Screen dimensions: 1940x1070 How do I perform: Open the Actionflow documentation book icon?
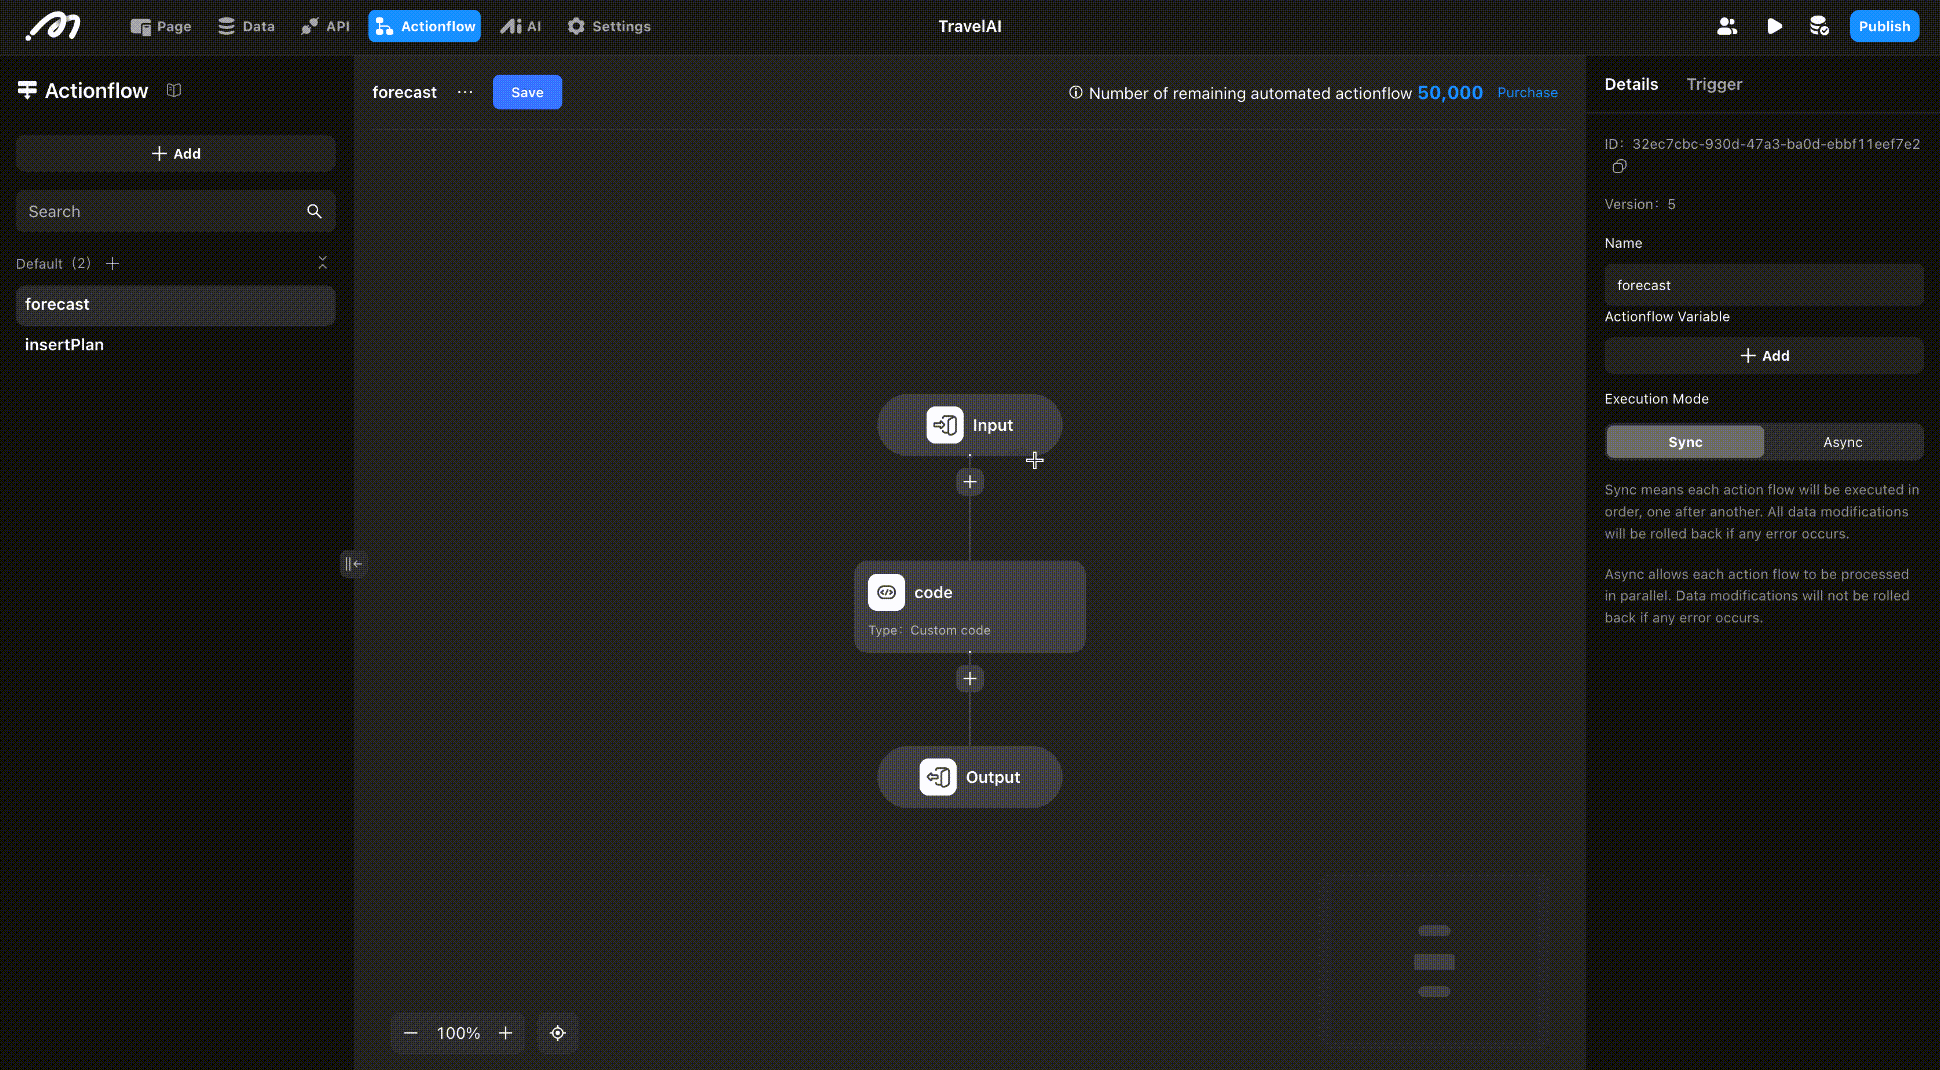(174, 91)
